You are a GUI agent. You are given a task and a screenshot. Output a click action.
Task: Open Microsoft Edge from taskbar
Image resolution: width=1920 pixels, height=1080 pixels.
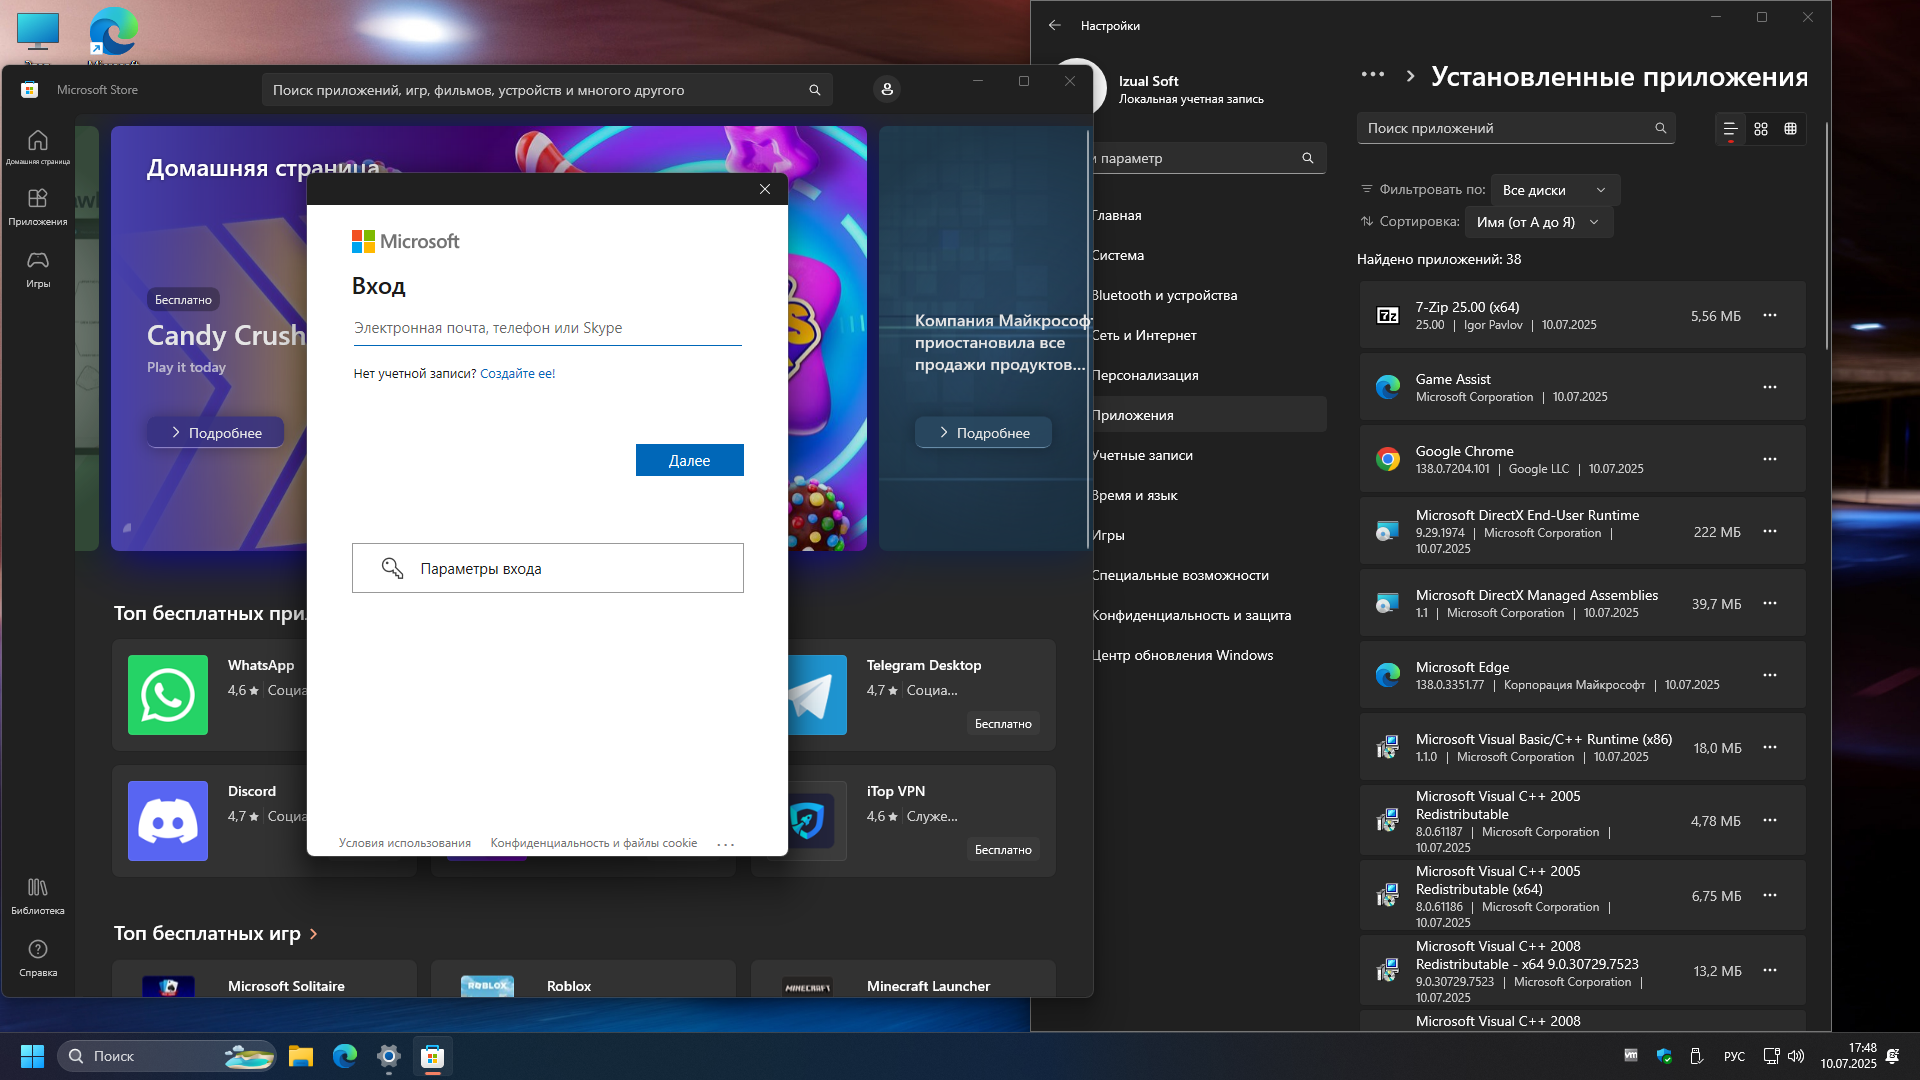point(345,1056)
